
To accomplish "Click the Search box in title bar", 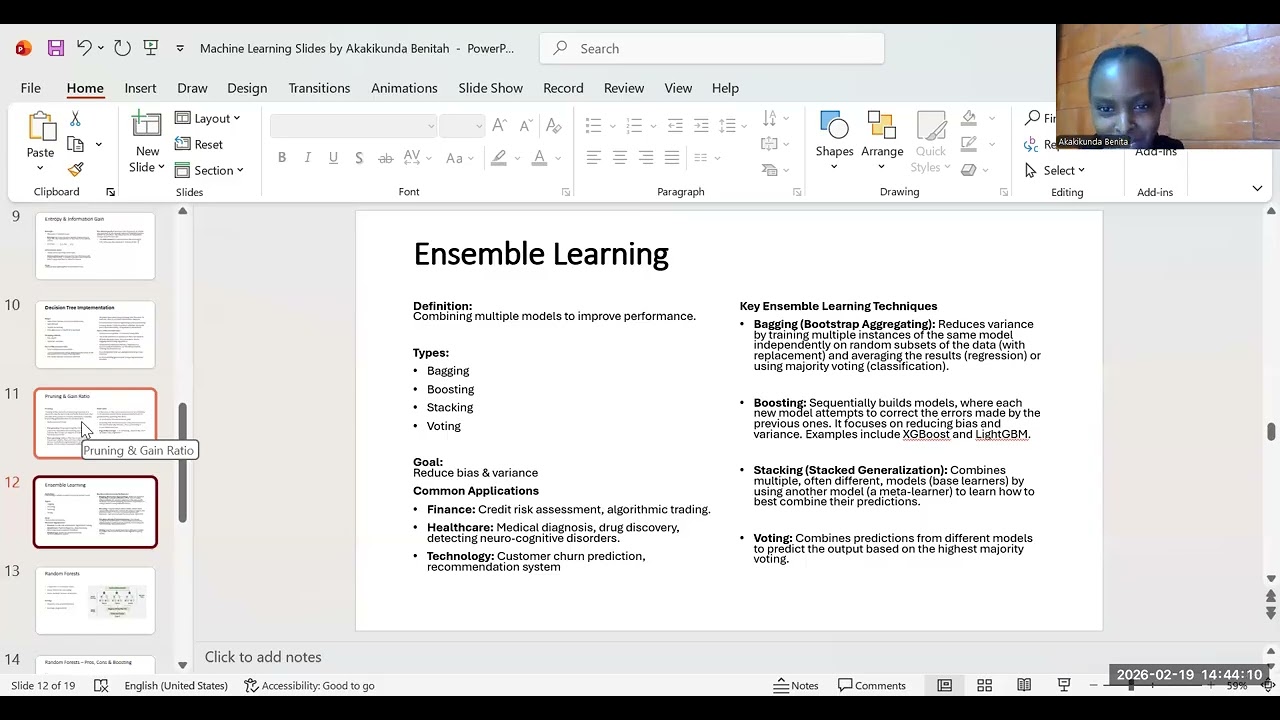I will tap(712, 48).
